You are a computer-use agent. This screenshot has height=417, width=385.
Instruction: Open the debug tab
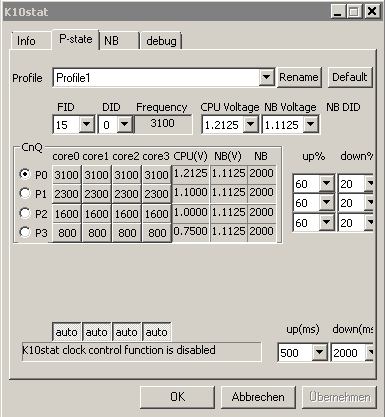pyautogui.click(x=161, y=41)
